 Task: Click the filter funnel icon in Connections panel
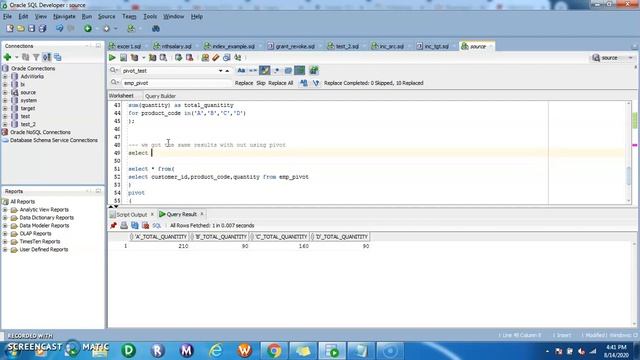(x=36, y=57)
